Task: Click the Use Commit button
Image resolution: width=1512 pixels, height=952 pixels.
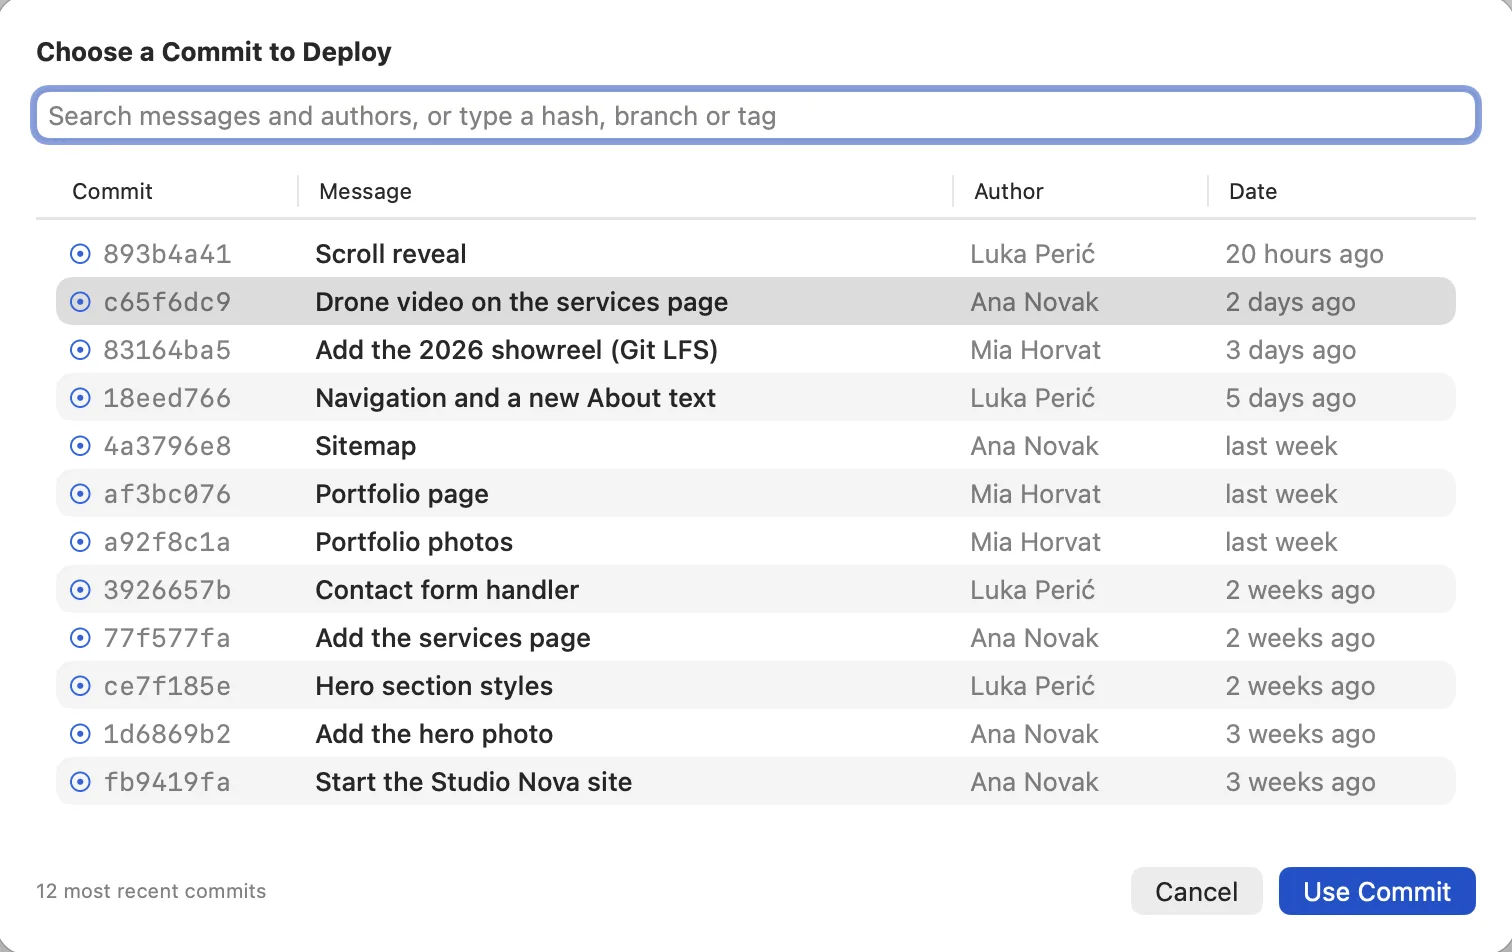Action: point(1377,891)
